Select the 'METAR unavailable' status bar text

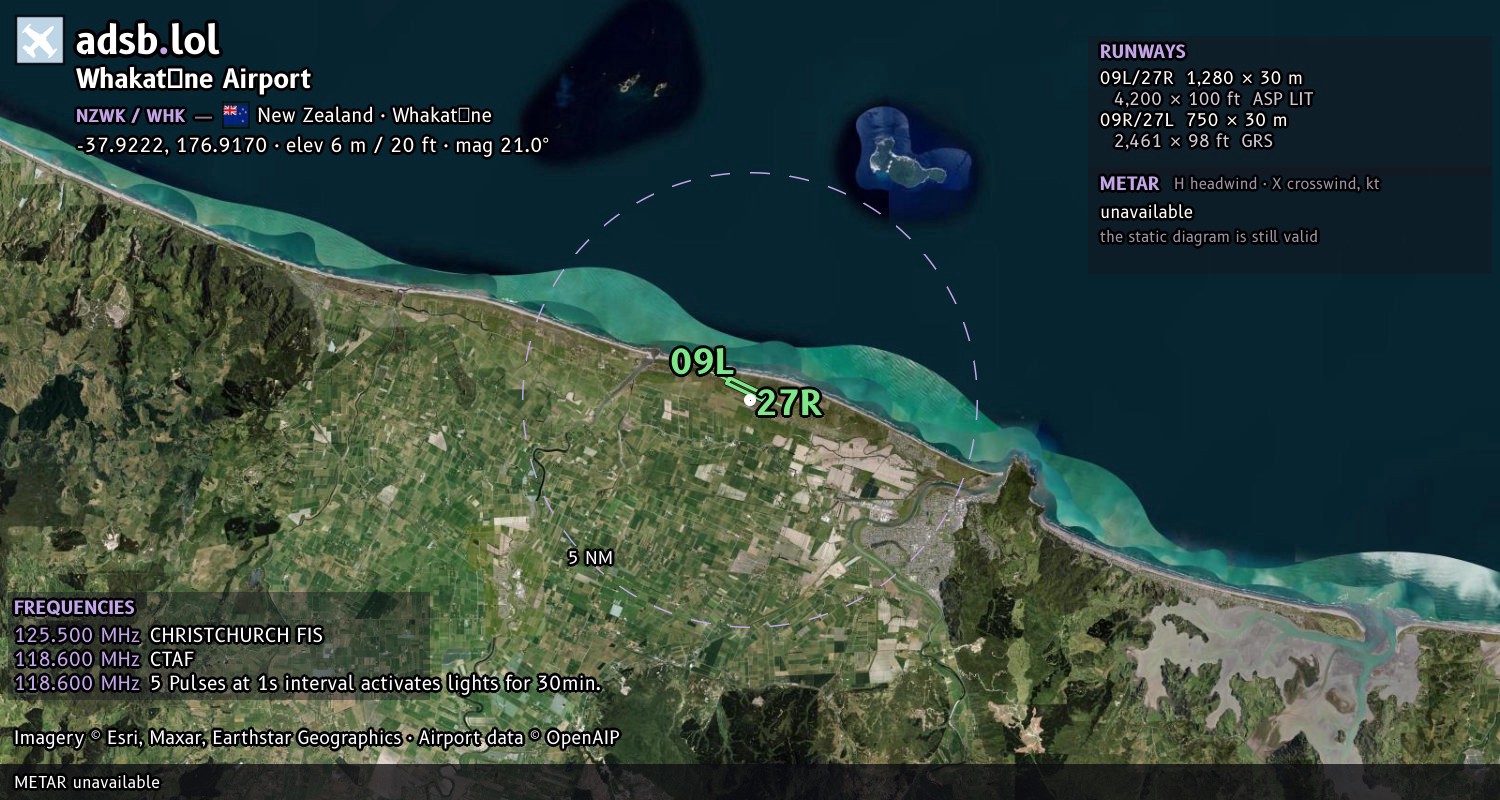pyautogui.click(x=87, y=782)
